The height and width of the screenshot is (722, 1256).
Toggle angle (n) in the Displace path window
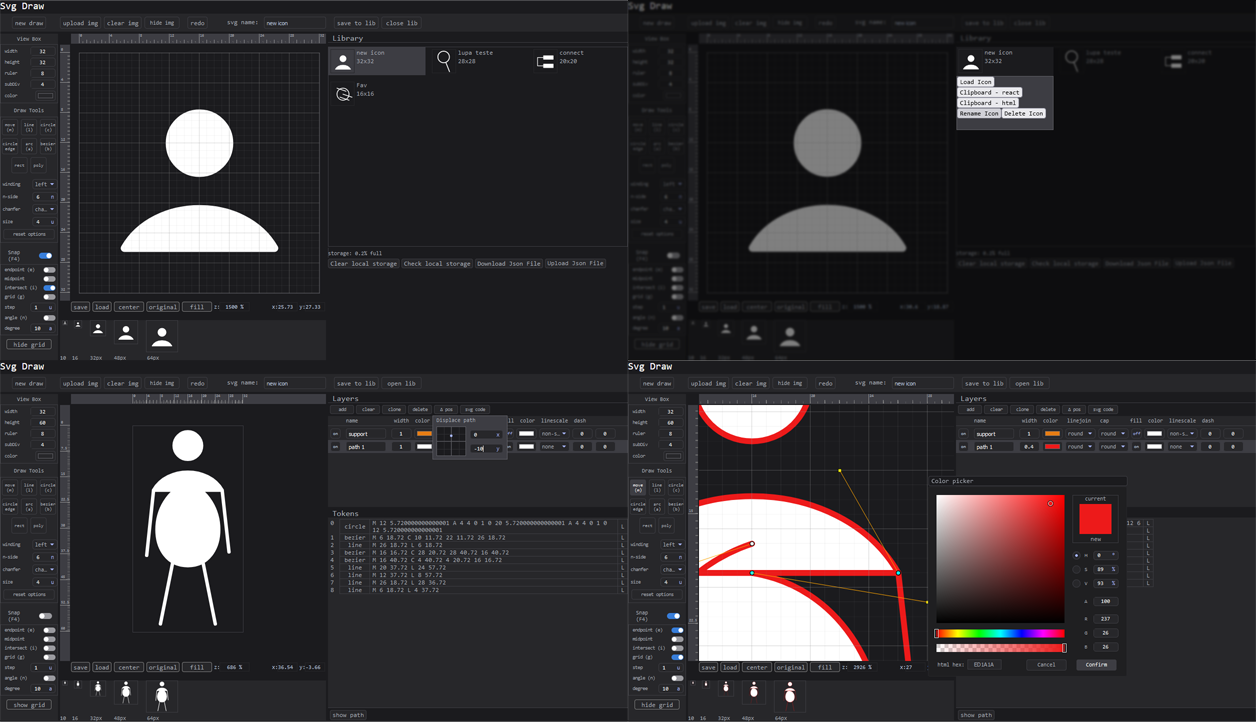(x=49, y=678)
